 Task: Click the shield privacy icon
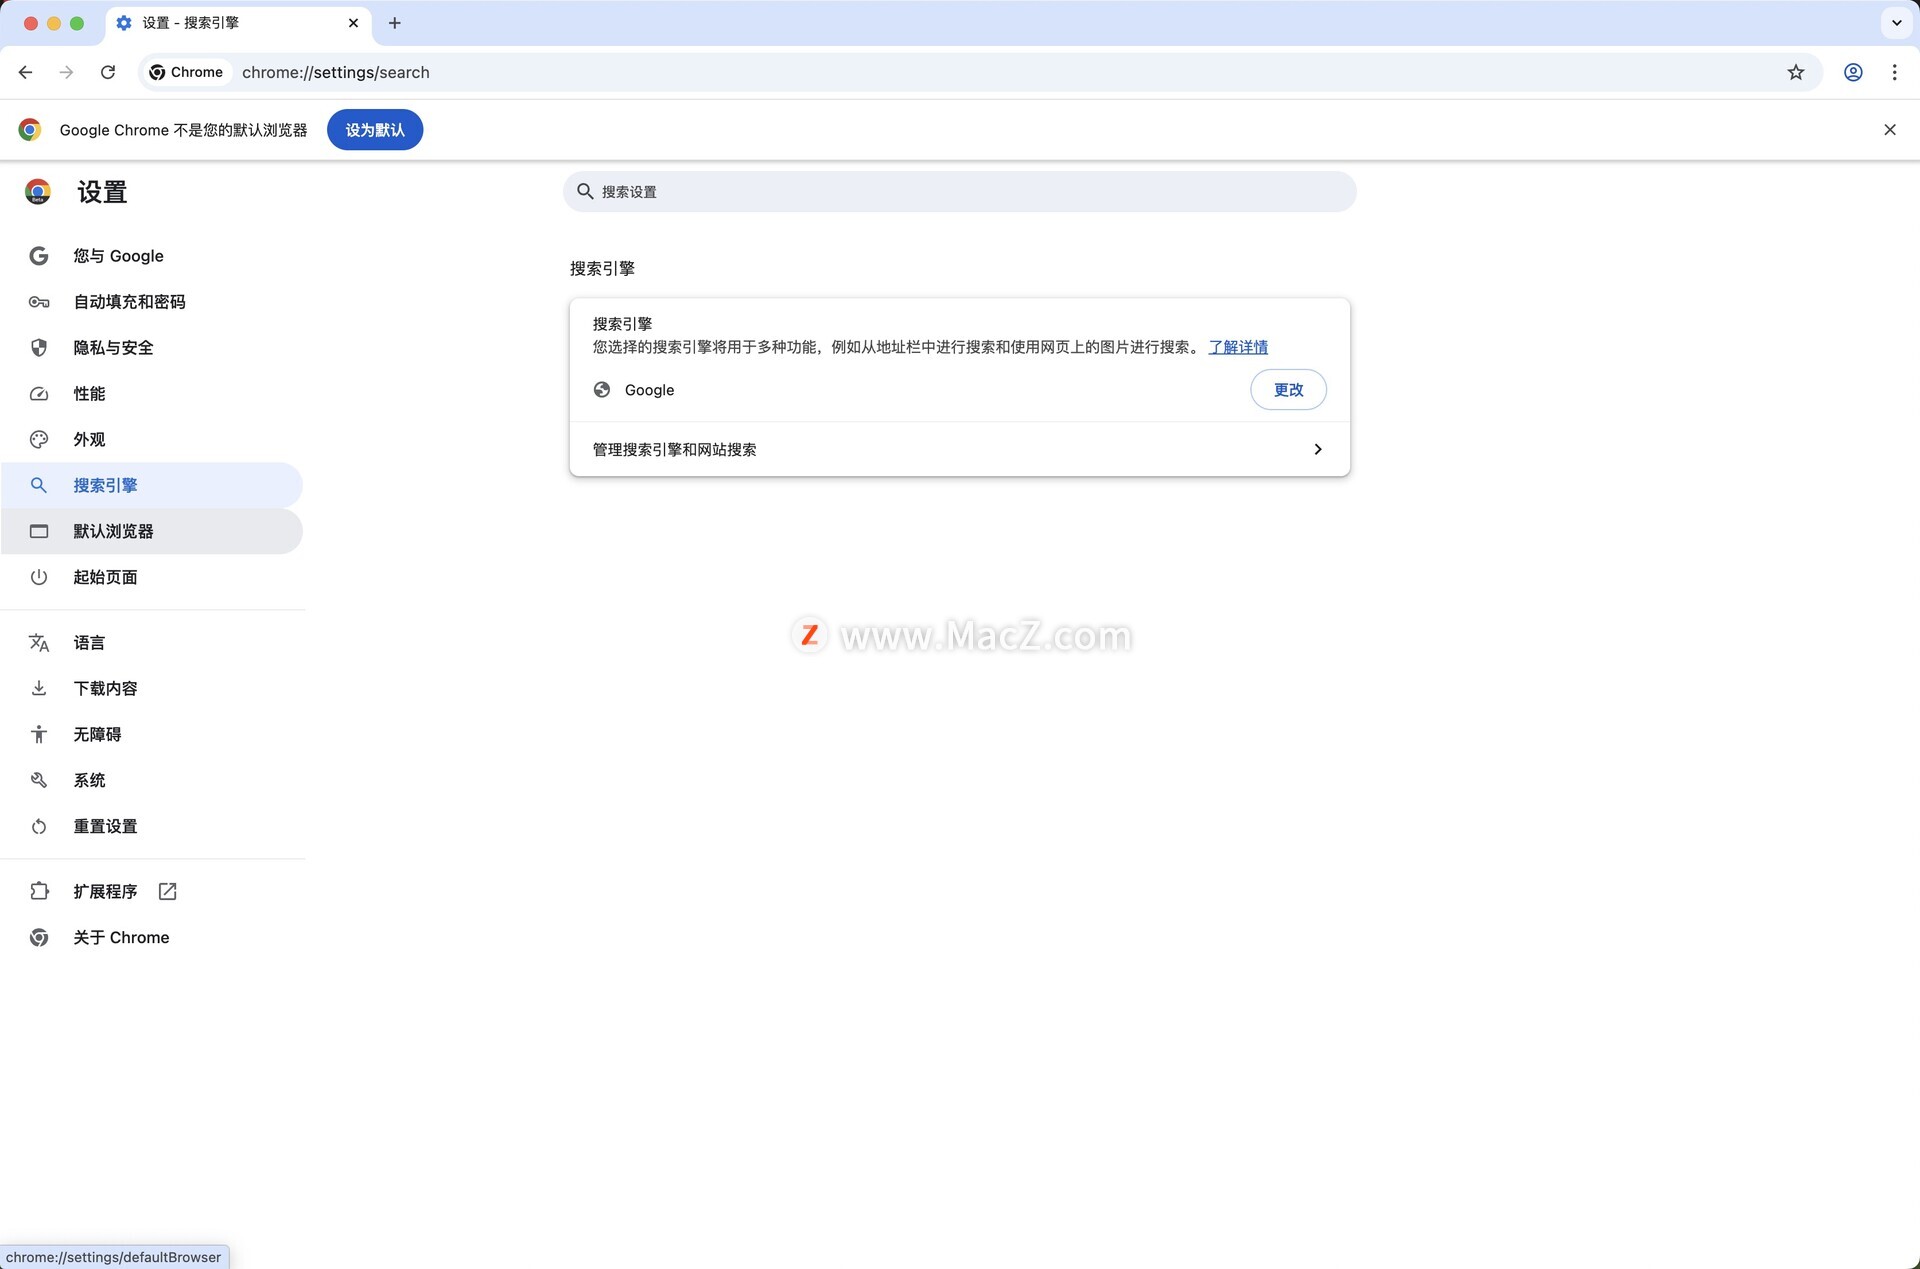click(39, 348)
